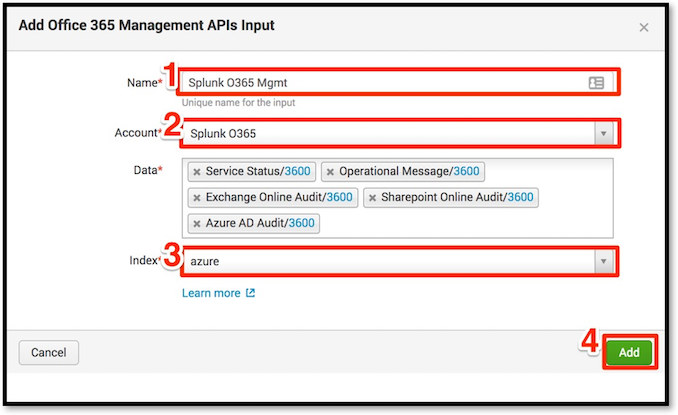
Task: Click the external link icon beside Learn more
Action: 250,293
